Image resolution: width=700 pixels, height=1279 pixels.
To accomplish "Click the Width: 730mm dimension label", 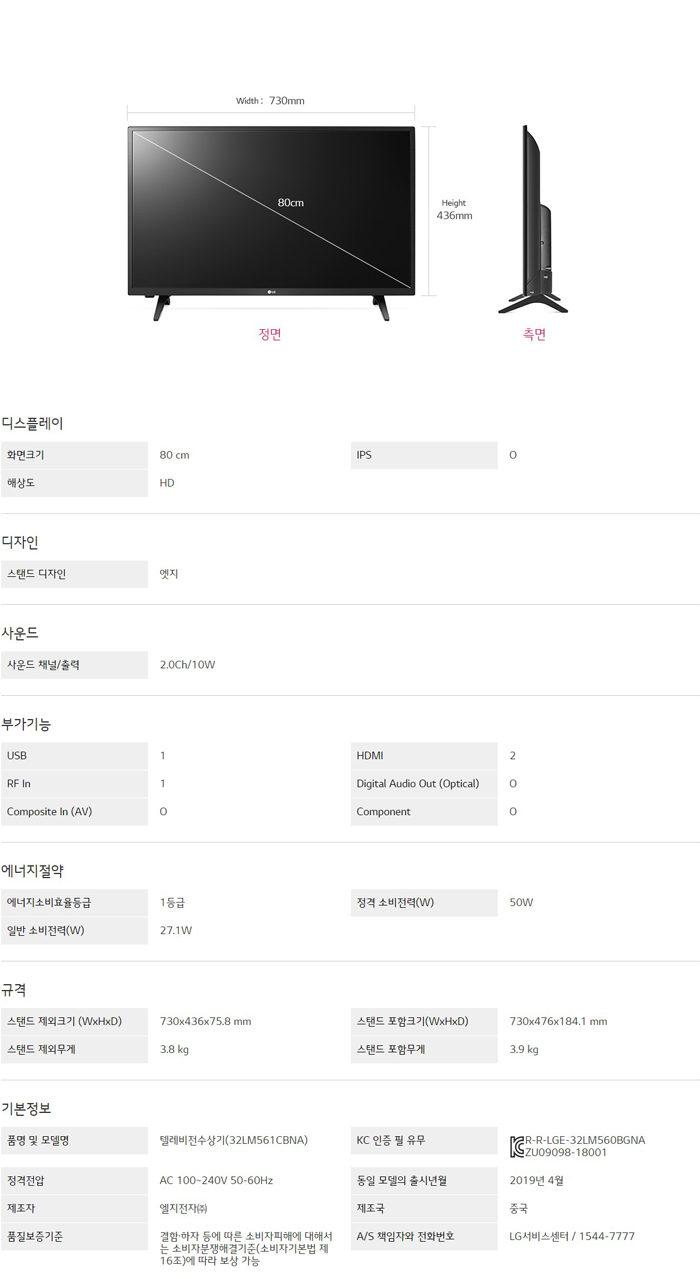I will coord(270,101).
